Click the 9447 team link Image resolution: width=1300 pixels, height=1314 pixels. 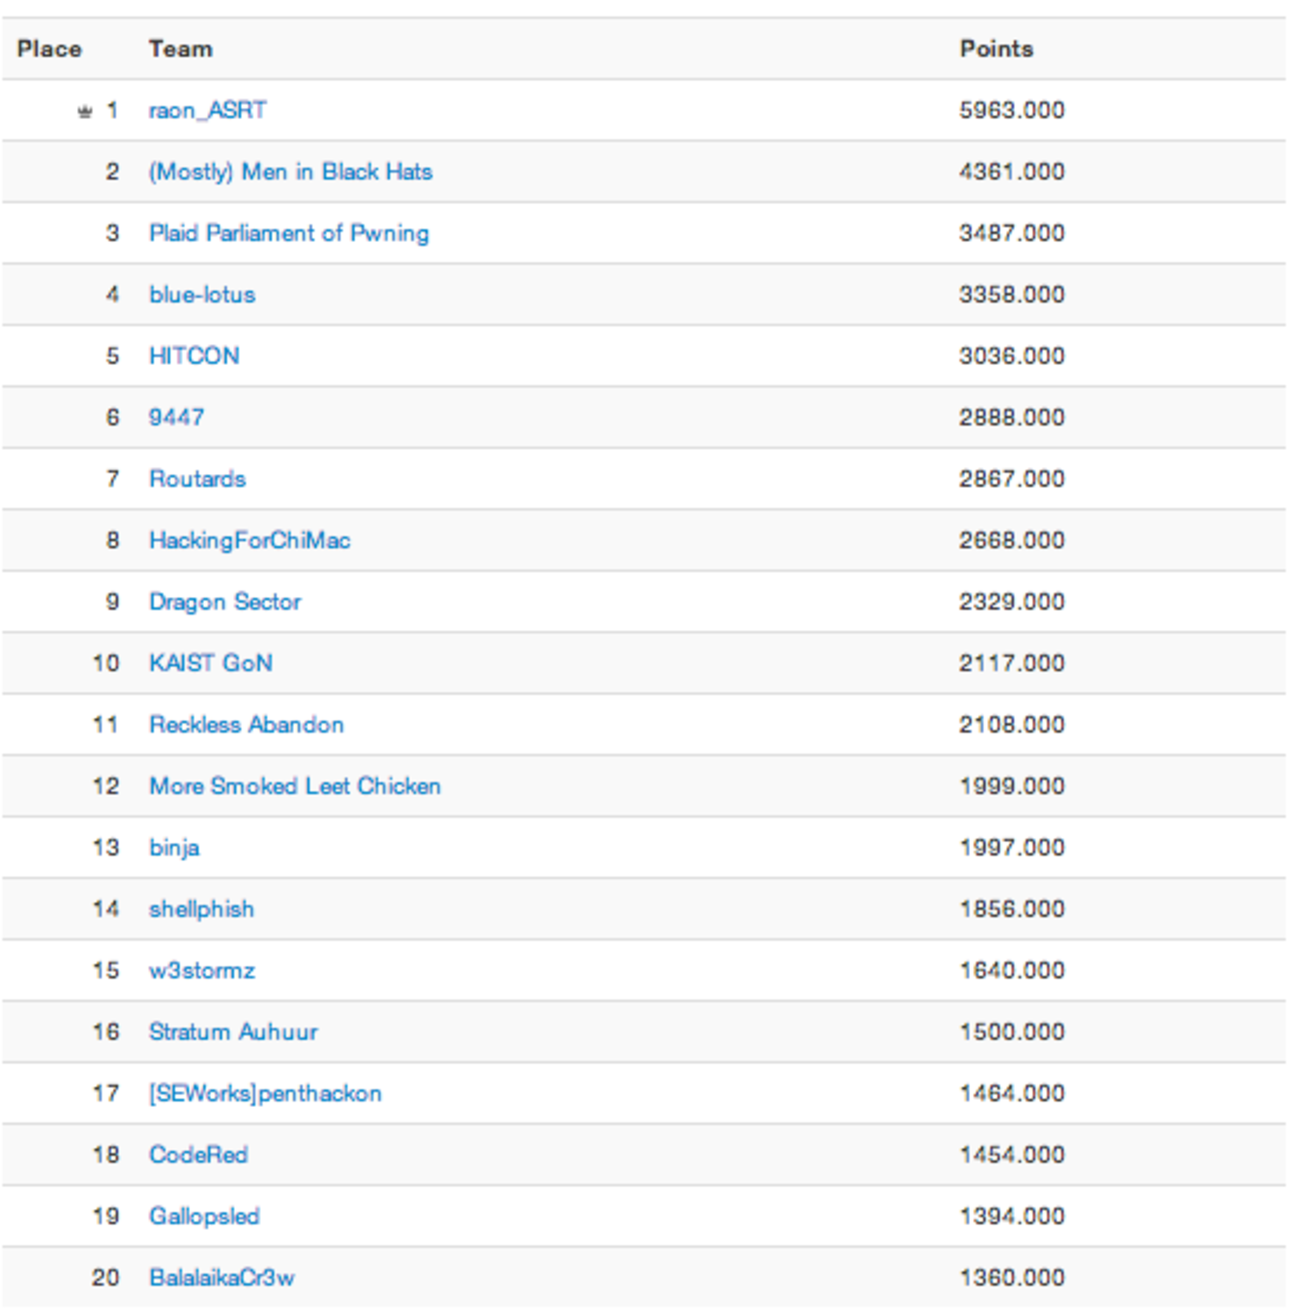176,417
